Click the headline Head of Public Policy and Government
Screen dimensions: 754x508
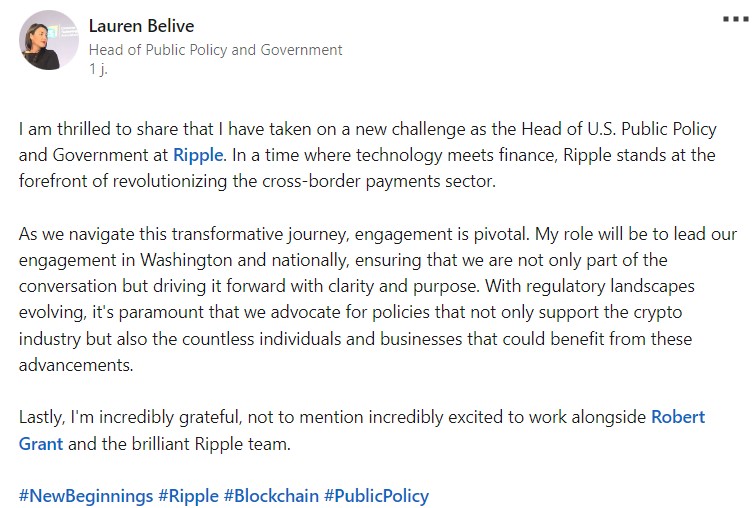(x=215, y=50)
